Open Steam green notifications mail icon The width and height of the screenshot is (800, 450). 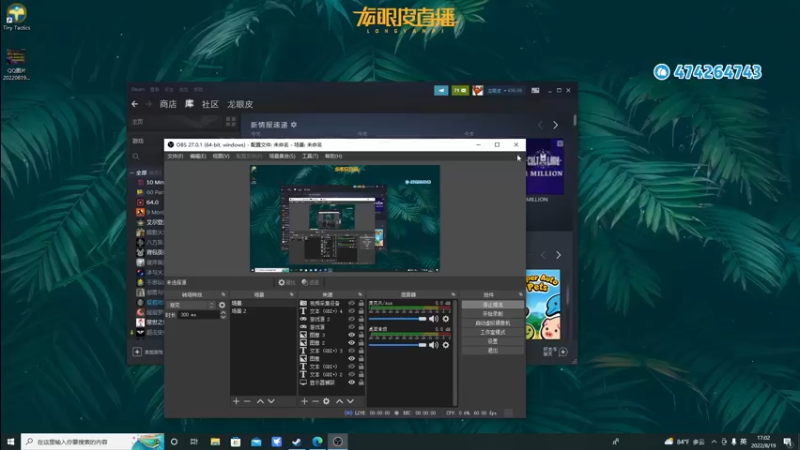460,90
